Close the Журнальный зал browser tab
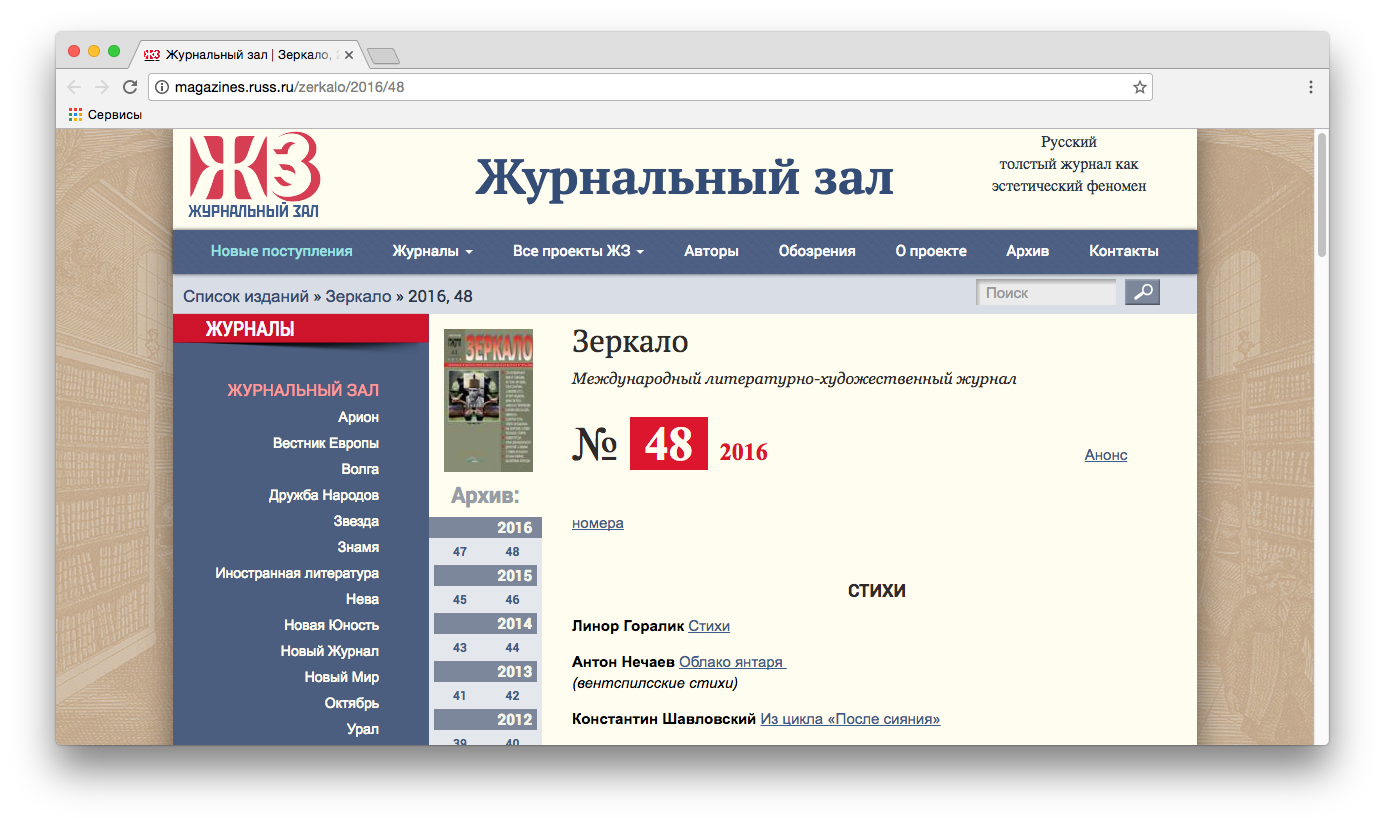1385x825 pixels. pos(349,54)
